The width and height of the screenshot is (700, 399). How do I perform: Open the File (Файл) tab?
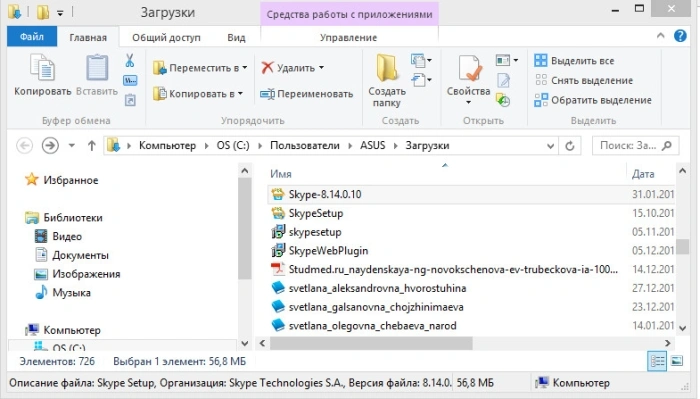click(32, 37)
